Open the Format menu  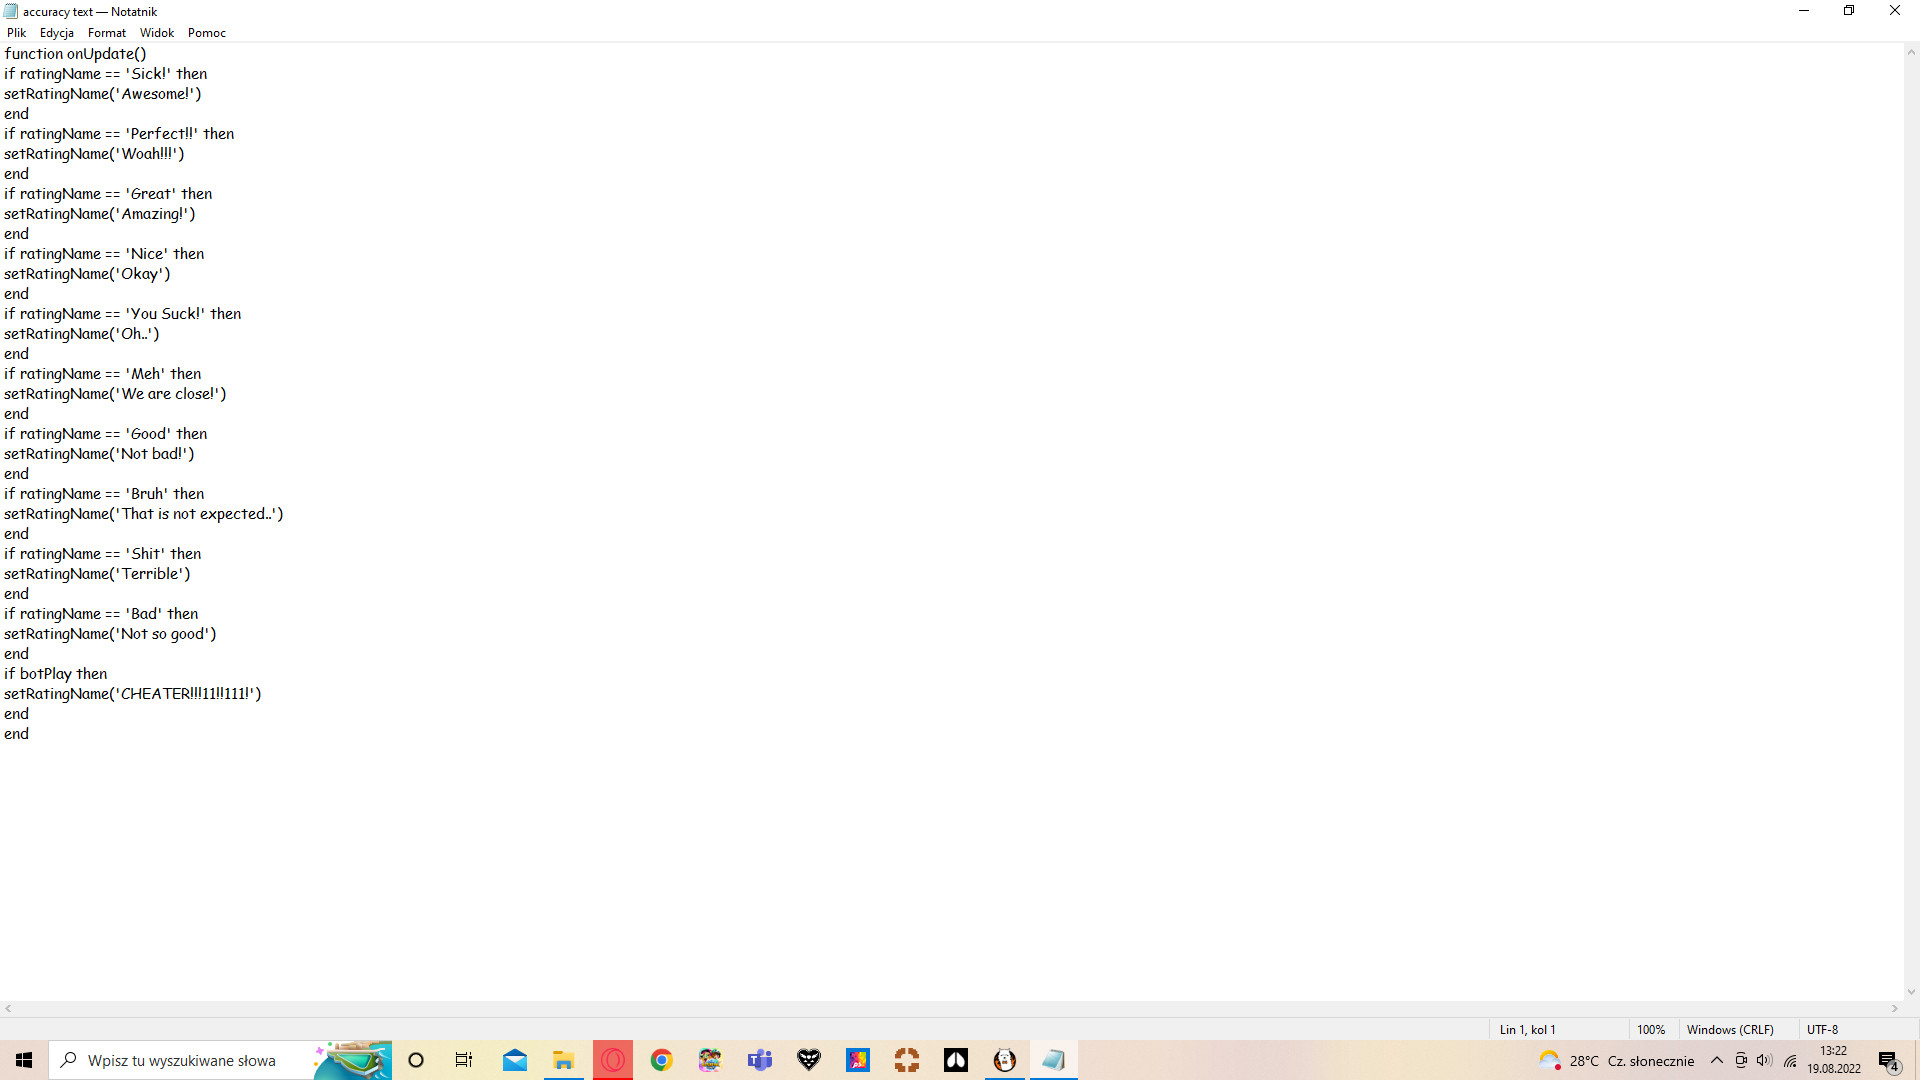tap(107, 33)
